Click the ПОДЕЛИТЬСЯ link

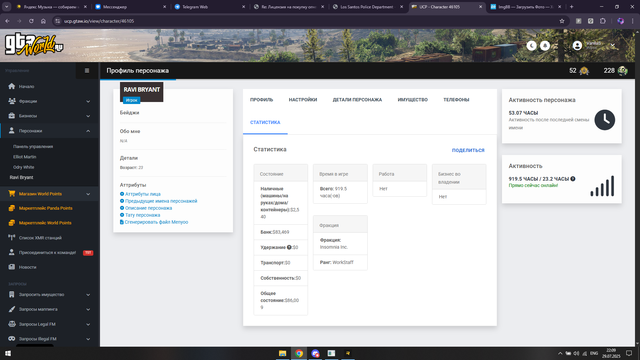click(x=468, y=150)
